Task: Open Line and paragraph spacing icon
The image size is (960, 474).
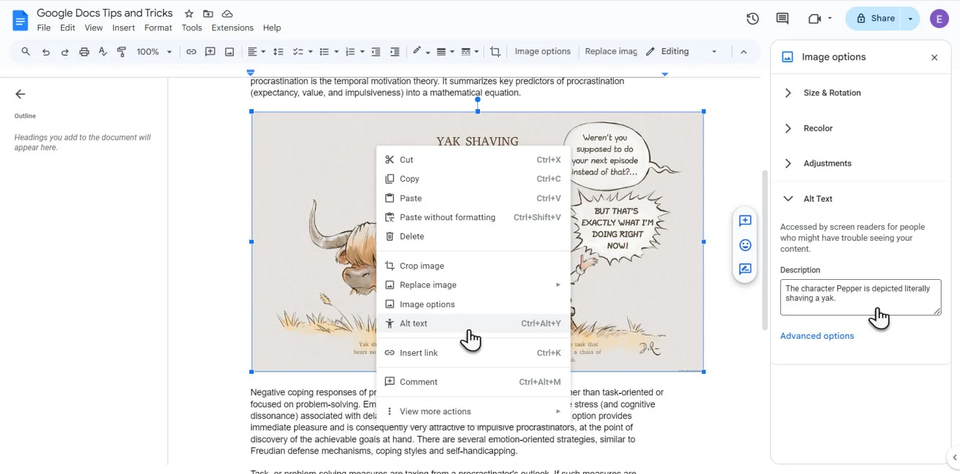Action: pyautogui.click(x=278, y=52)
